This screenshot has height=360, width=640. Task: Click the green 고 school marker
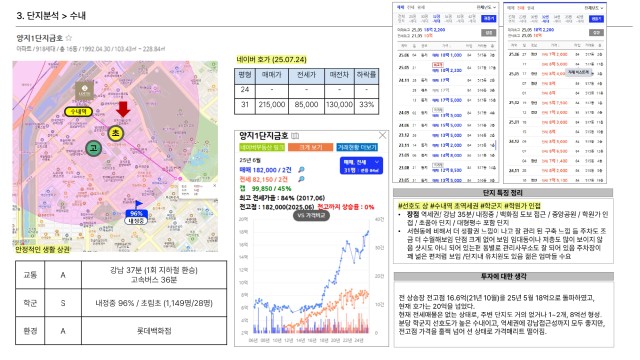click(x=93, y=148)
